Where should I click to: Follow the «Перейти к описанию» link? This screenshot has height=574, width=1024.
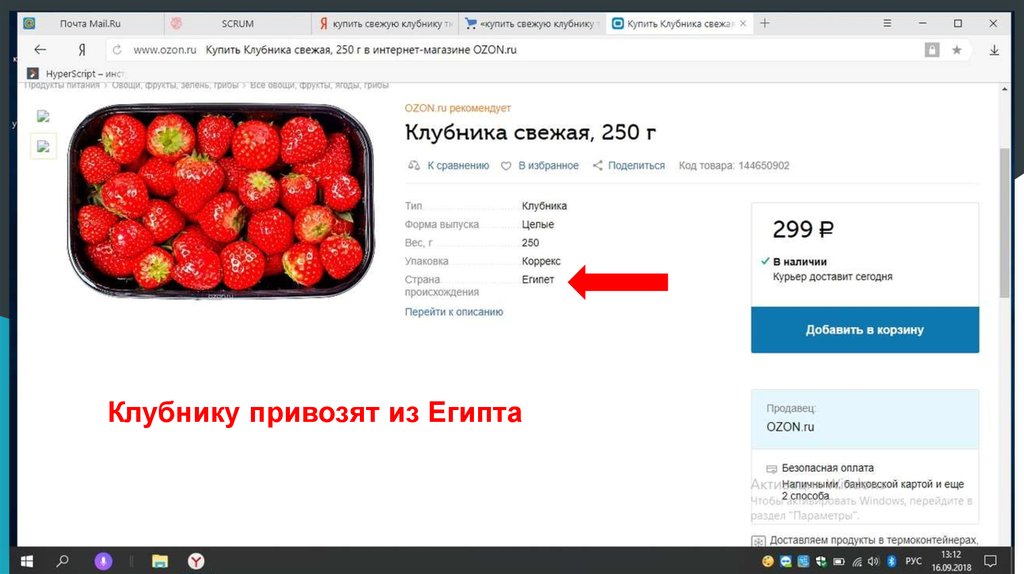(454, 312)
